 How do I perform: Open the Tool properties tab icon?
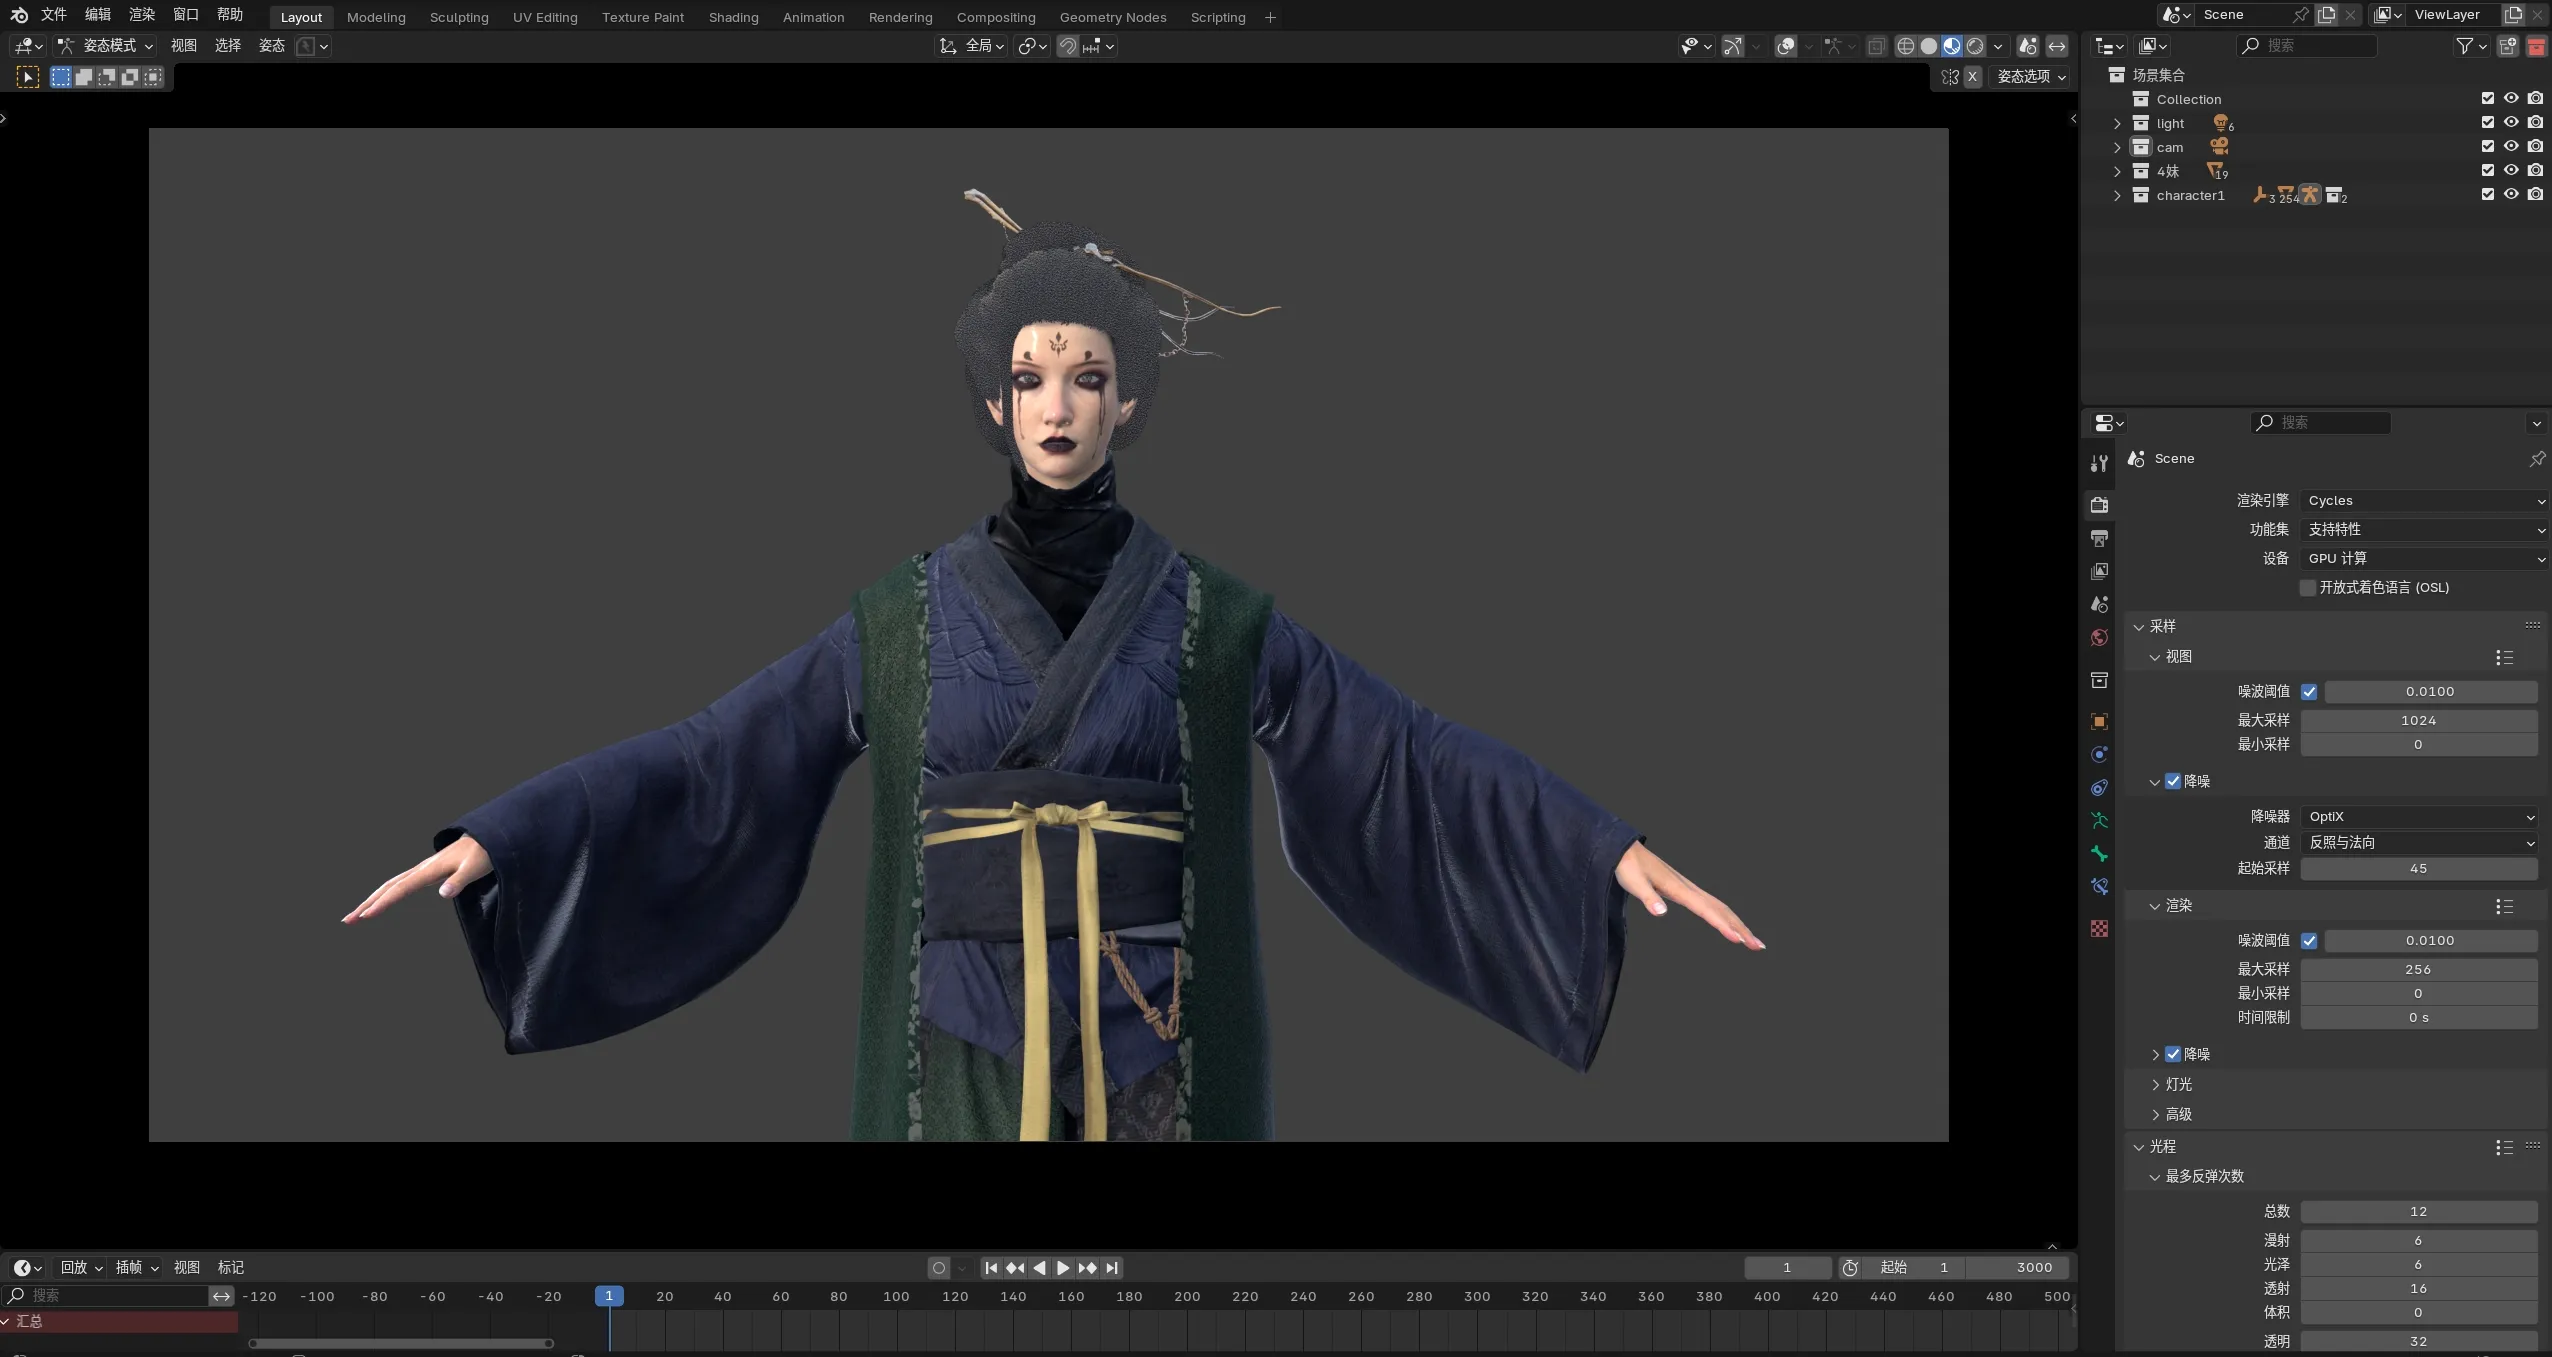[2099, 463]
